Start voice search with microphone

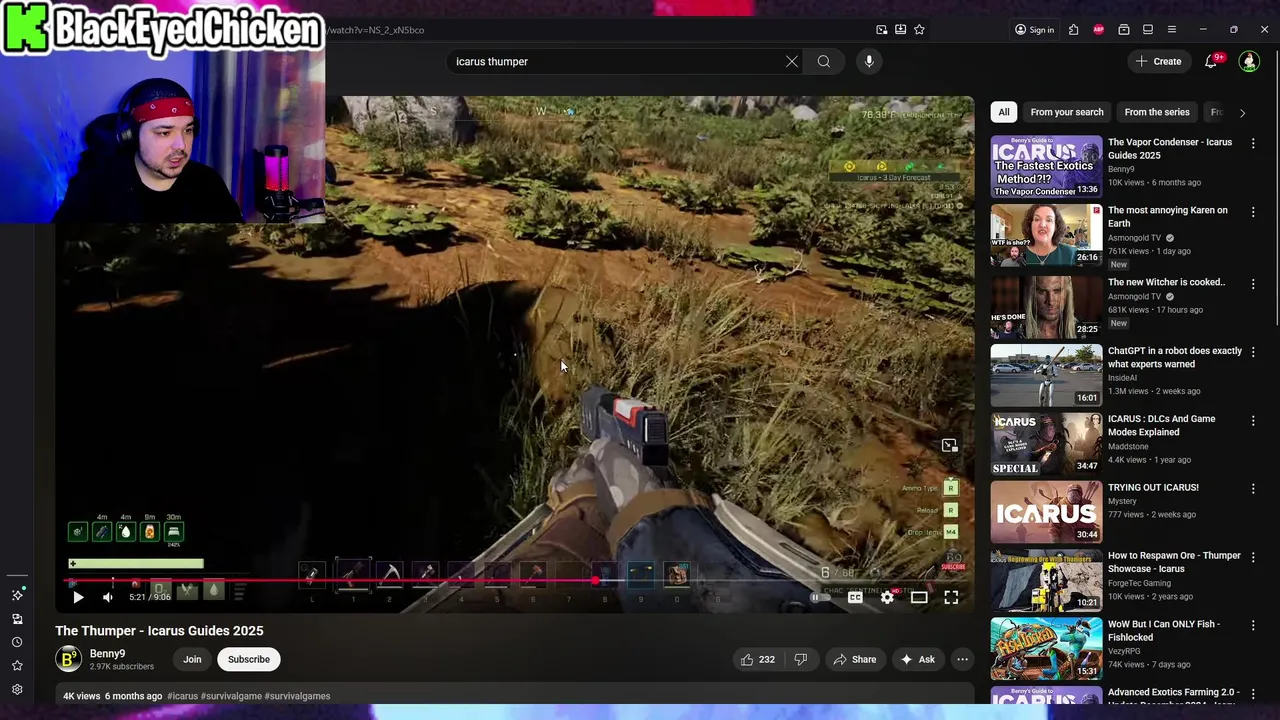(x=869, y=61)
